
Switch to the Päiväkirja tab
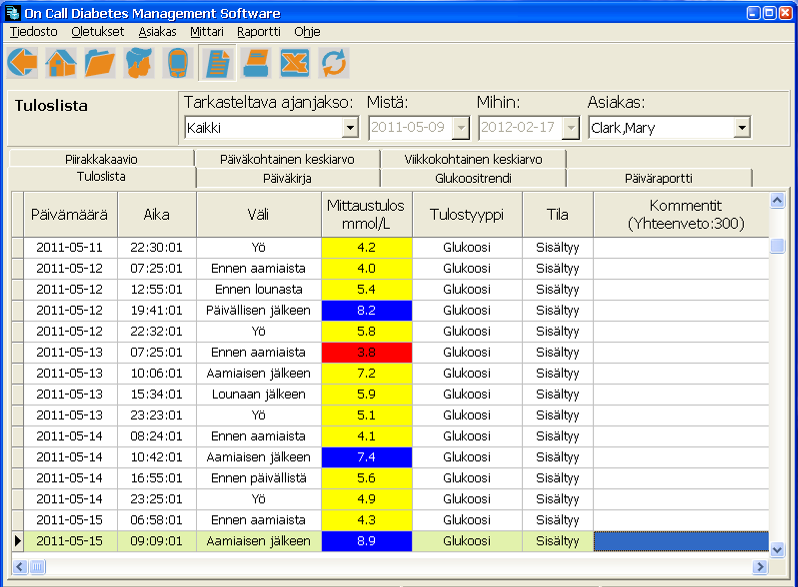pos(287,179)
